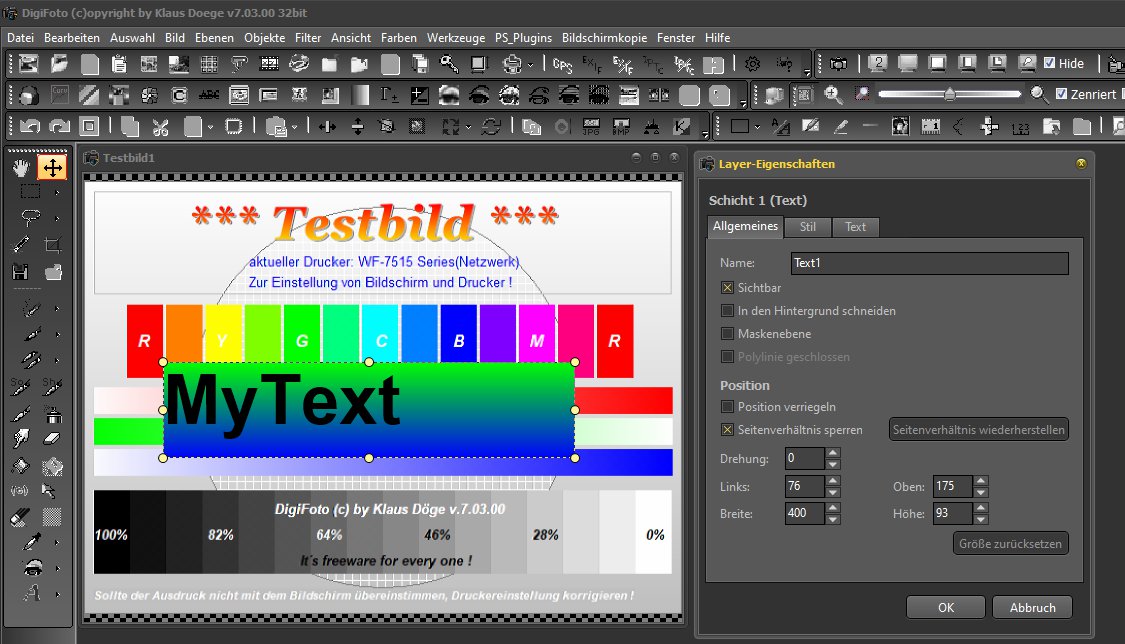
Task: Click the floppy disk save tool icon
Action: point(21,272)
